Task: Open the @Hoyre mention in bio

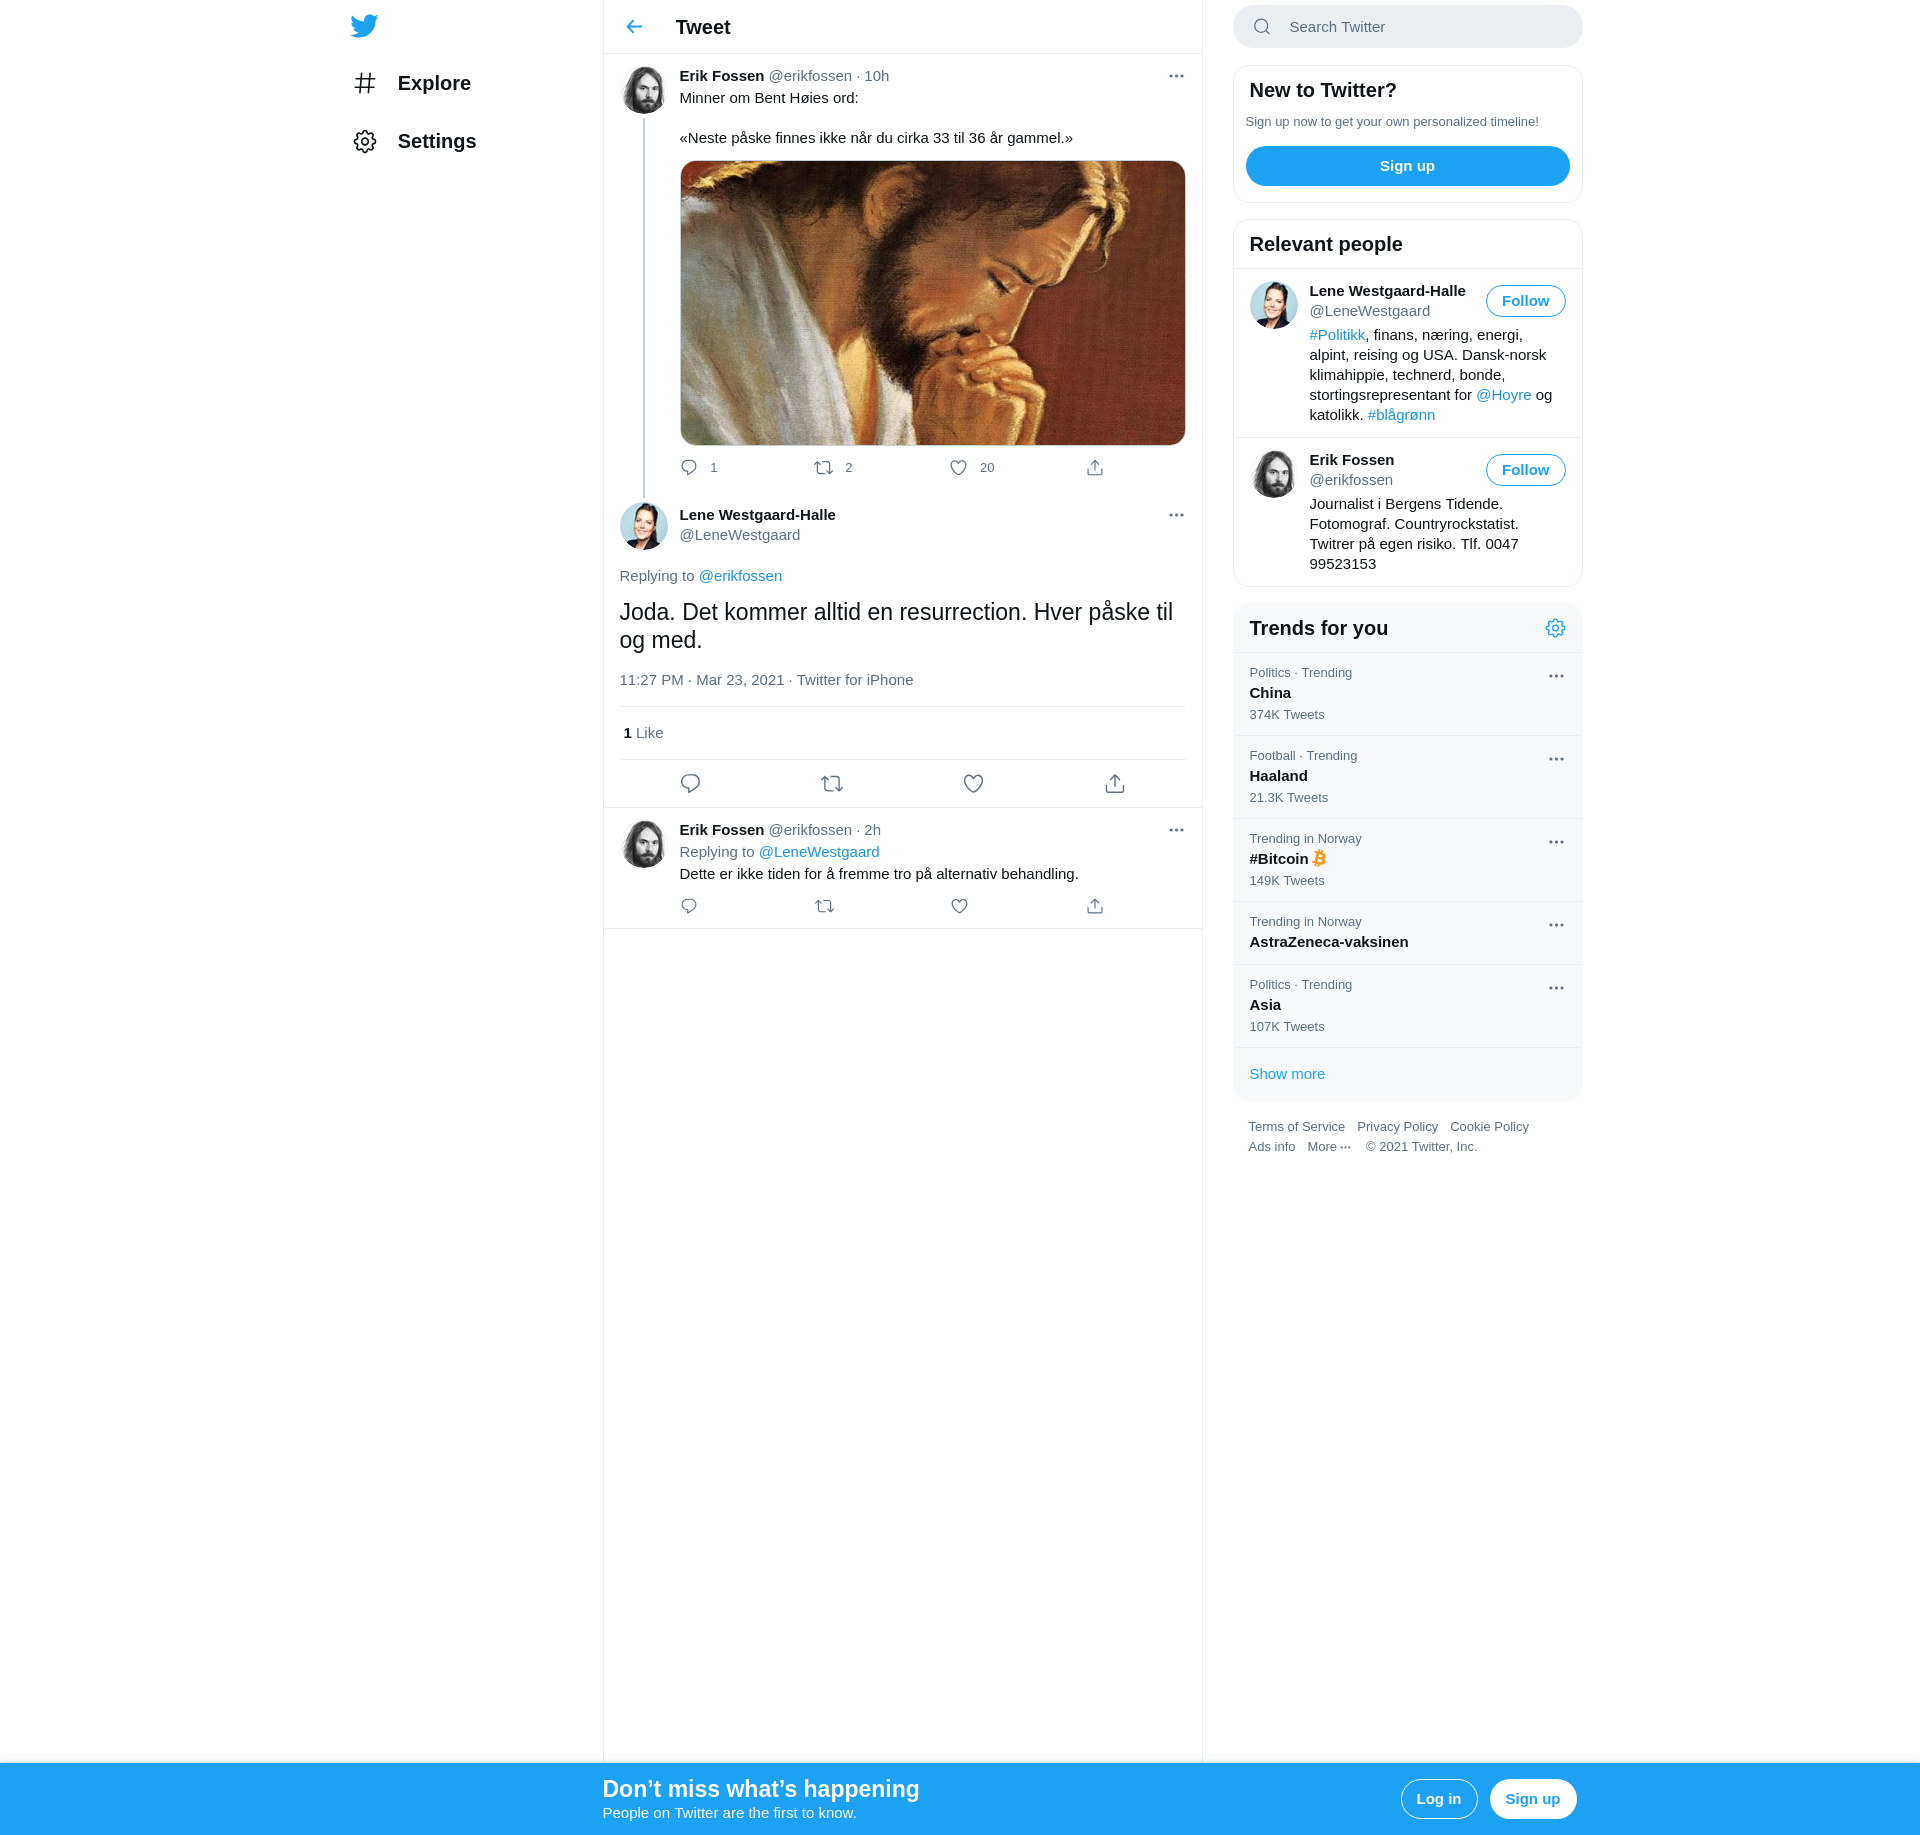Action: pos(1504,395)
